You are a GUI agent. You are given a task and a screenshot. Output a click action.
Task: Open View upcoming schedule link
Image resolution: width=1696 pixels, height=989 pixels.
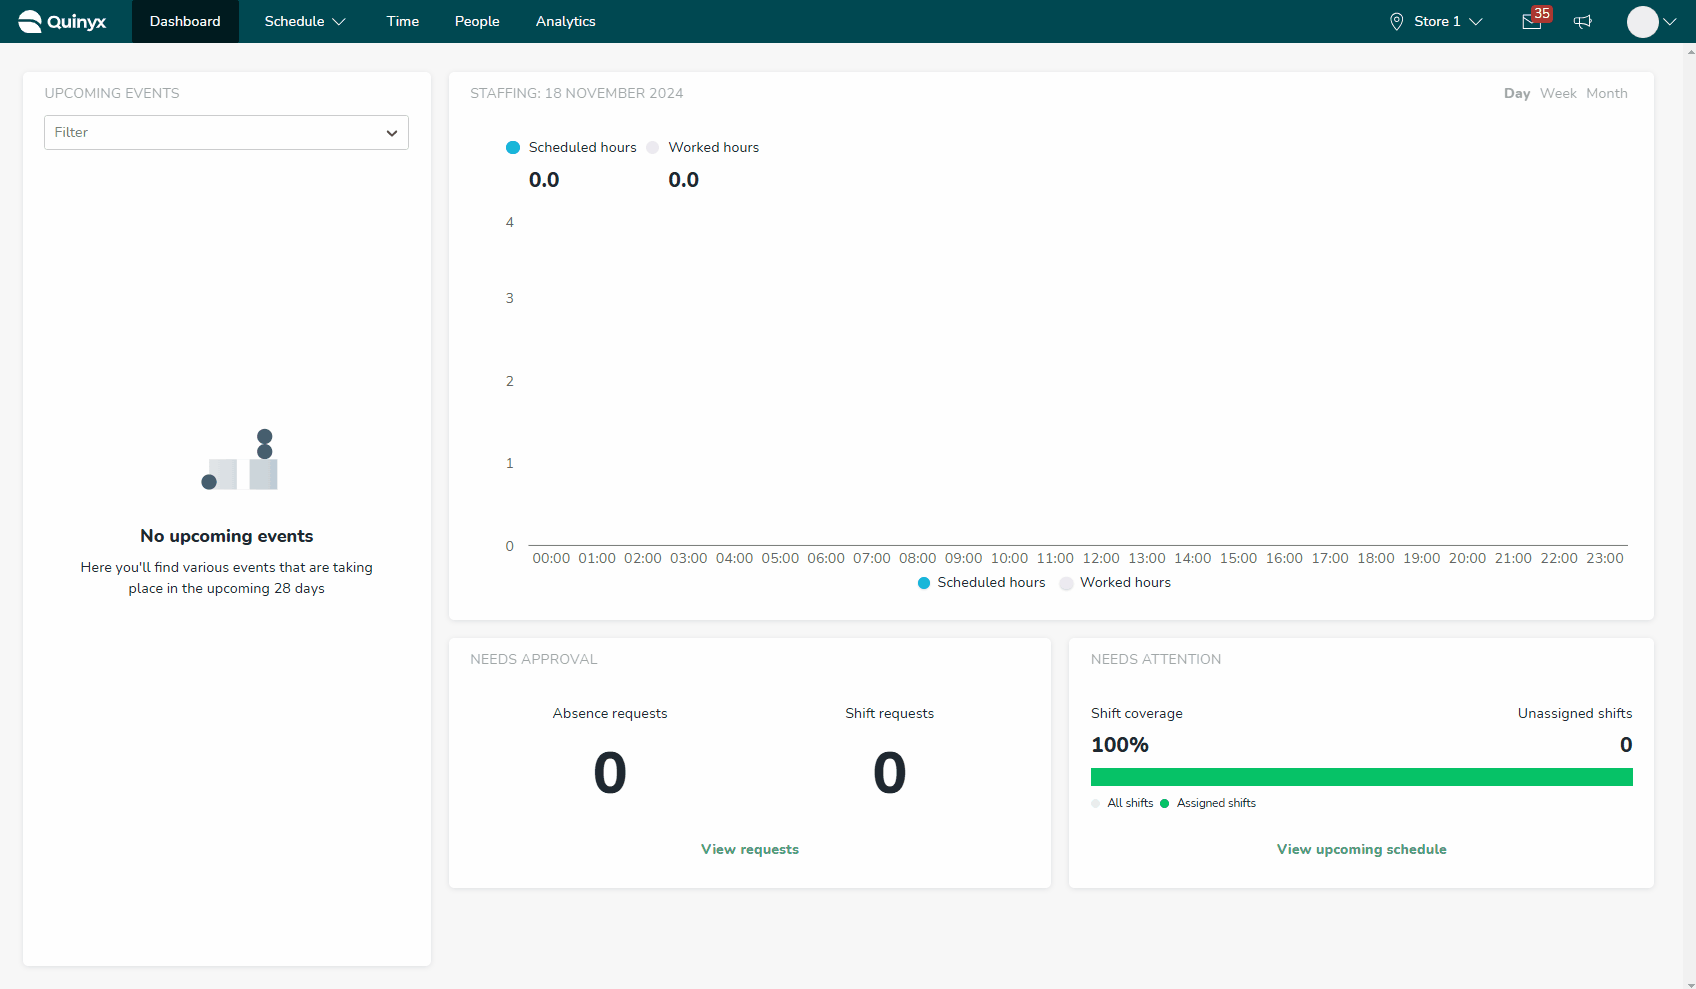(1361, 849)
